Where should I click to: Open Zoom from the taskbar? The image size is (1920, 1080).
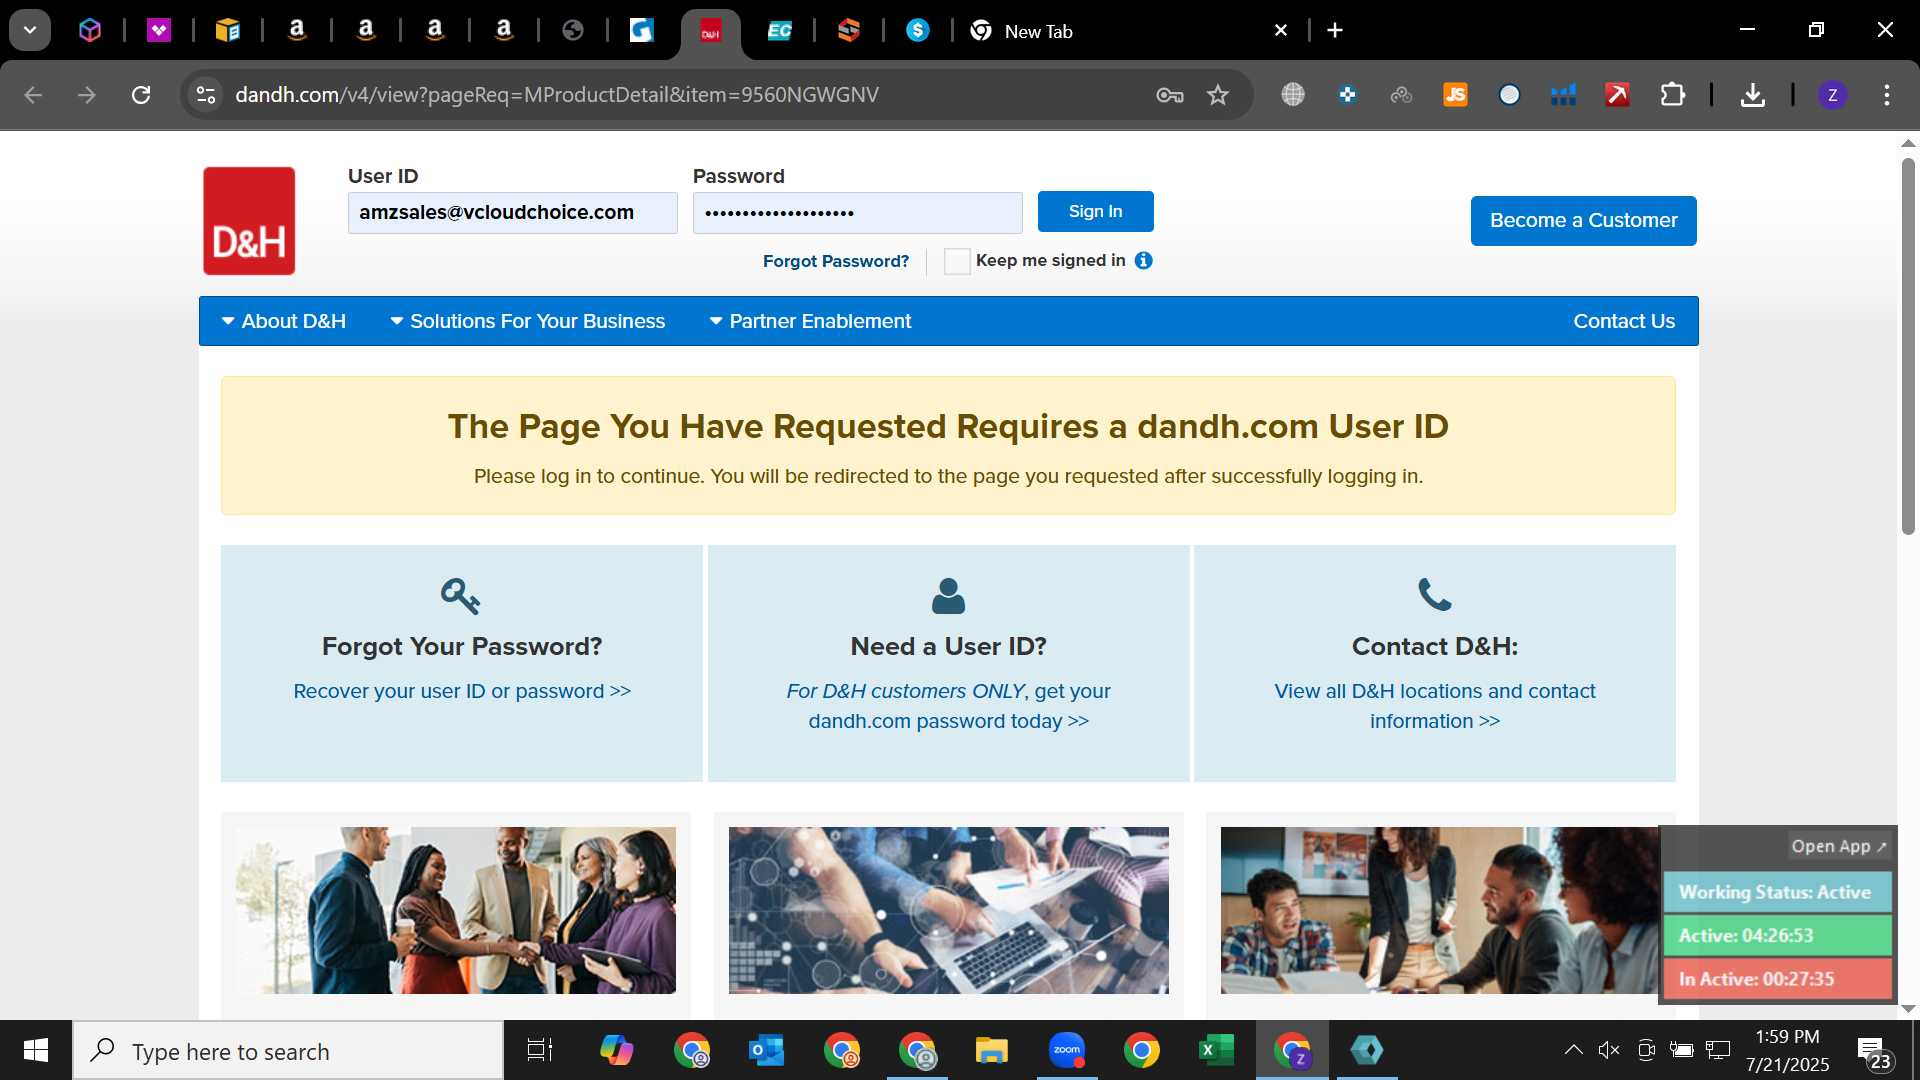click(1067, 1050)
